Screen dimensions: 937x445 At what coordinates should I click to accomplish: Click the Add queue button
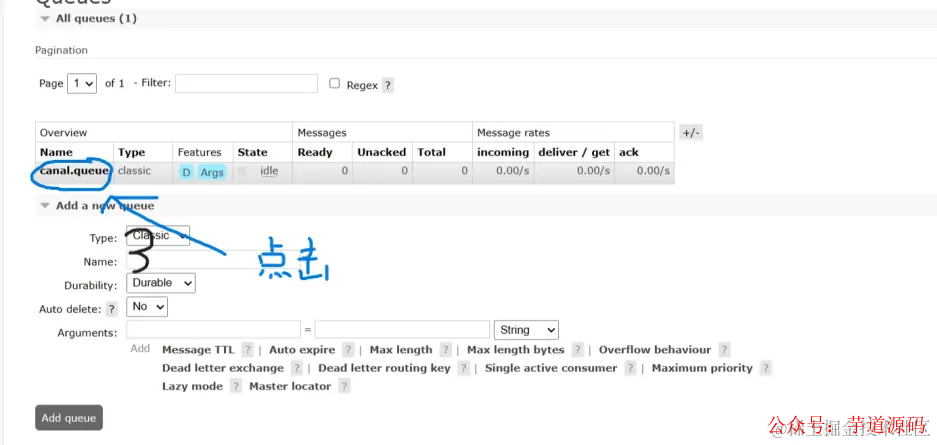[69, 418]
